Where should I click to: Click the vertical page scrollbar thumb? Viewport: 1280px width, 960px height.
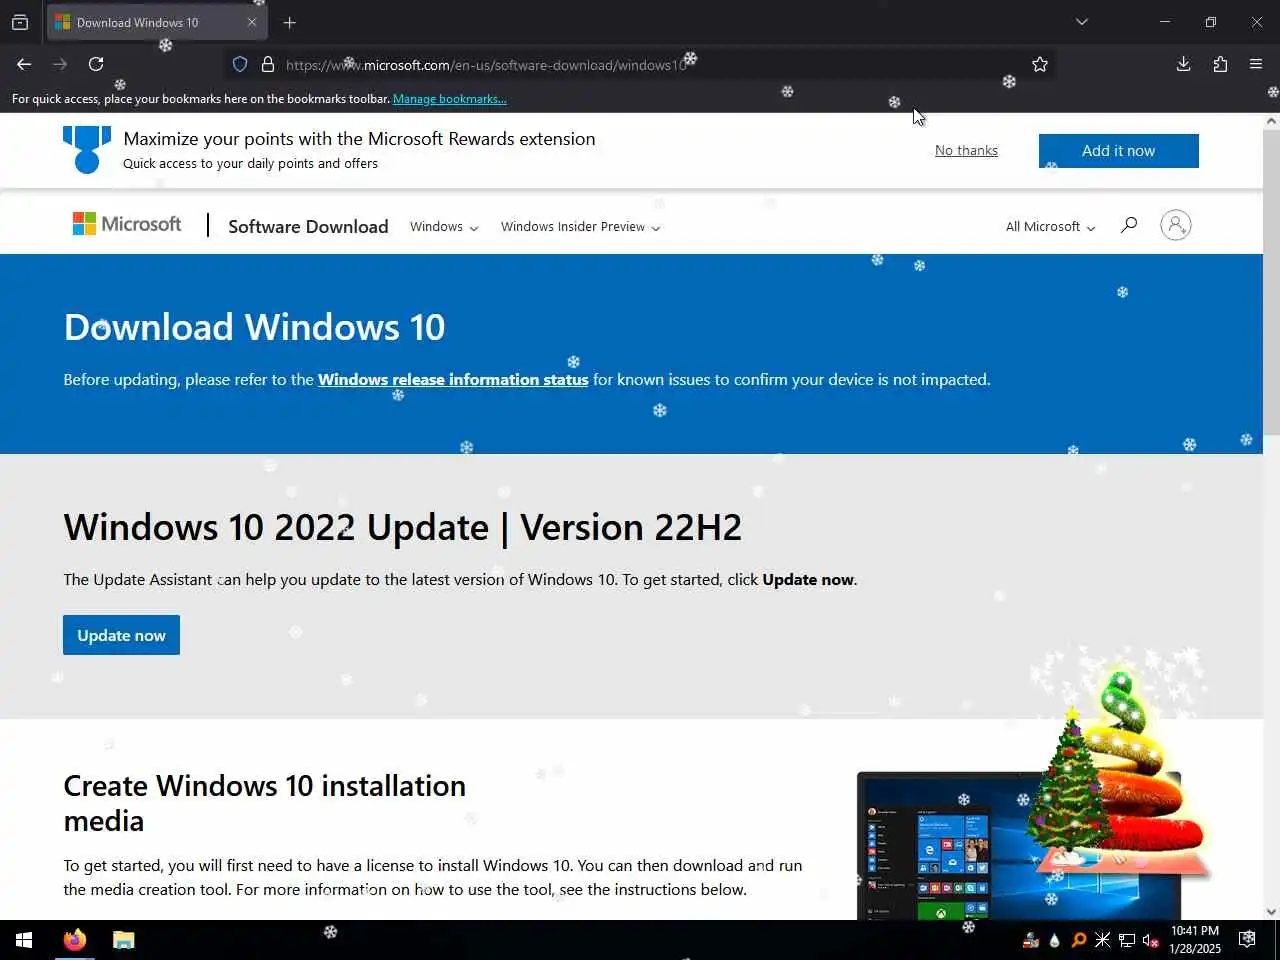1271,280
